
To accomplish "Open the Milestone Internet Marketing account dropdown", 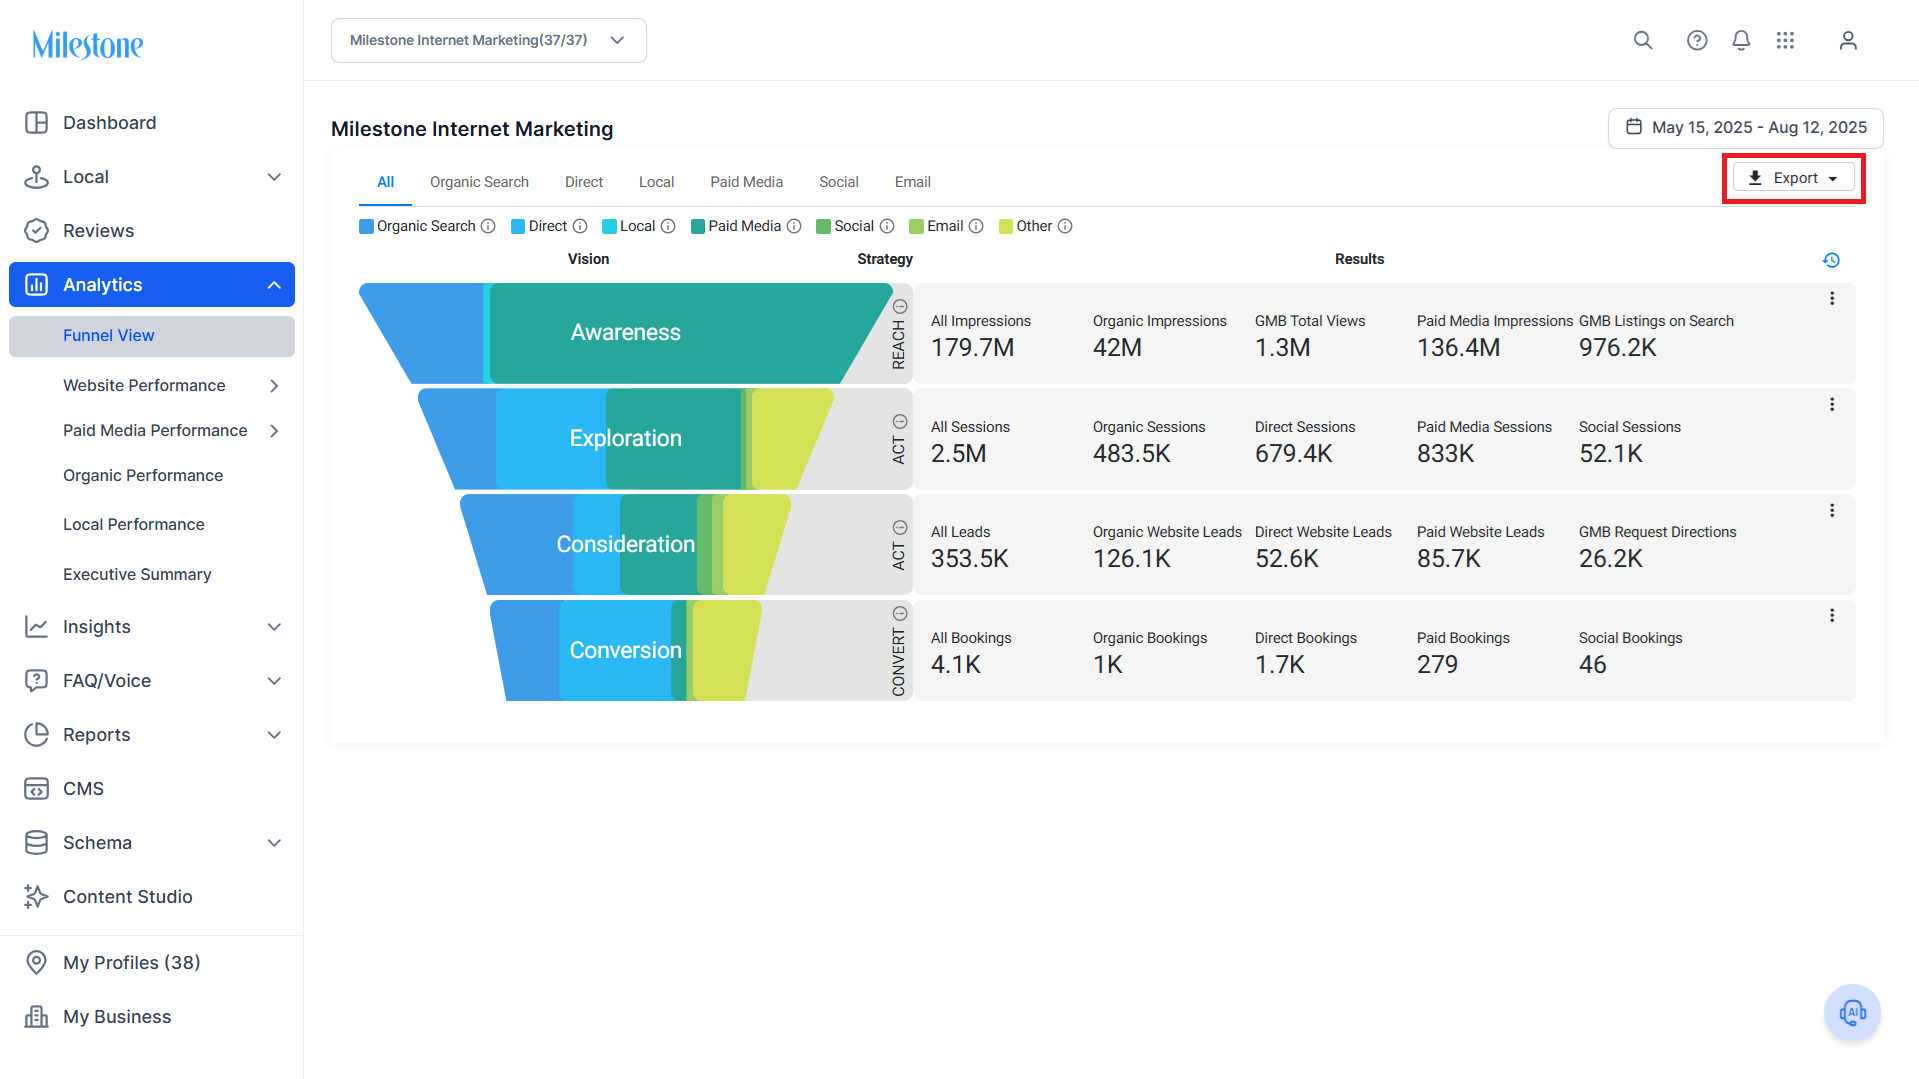I will pyautogui.click(x=488, y=40).
